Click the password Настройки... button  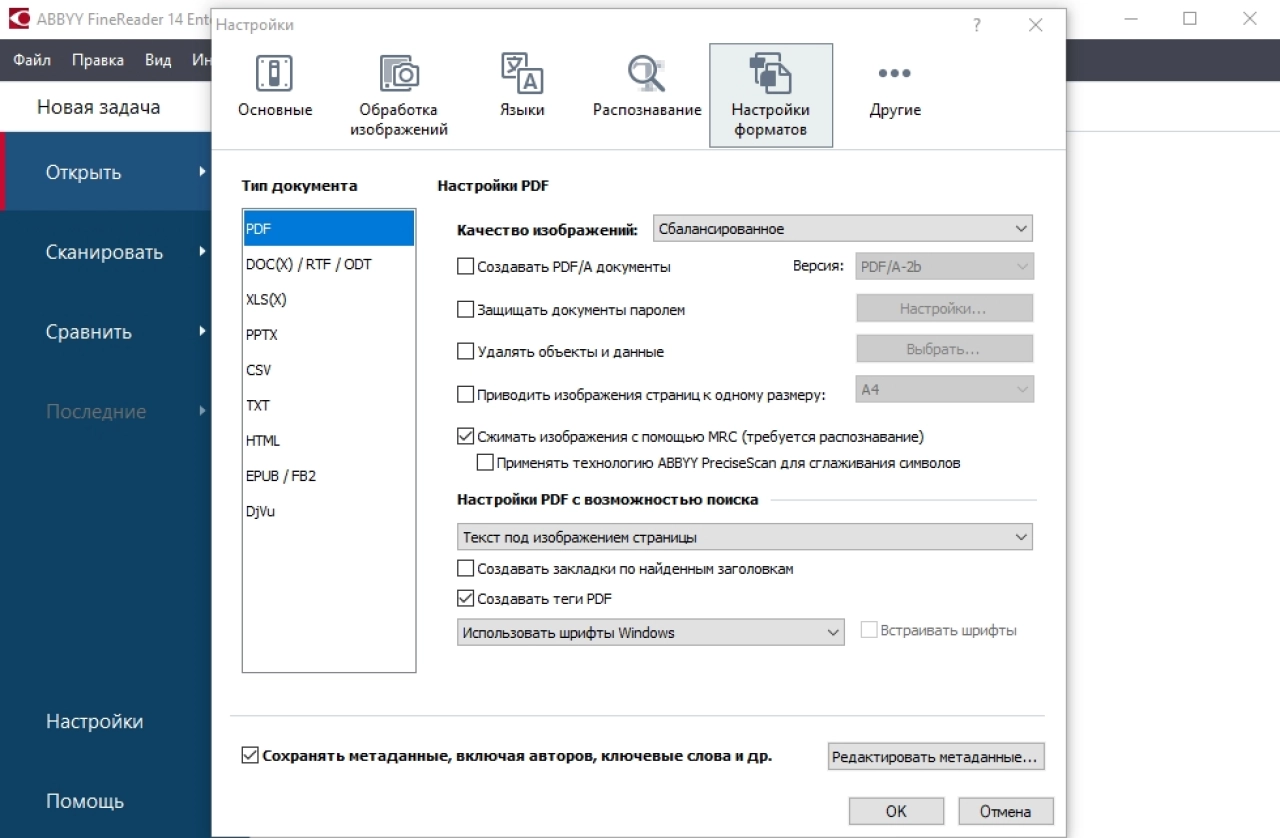point(944,309)
